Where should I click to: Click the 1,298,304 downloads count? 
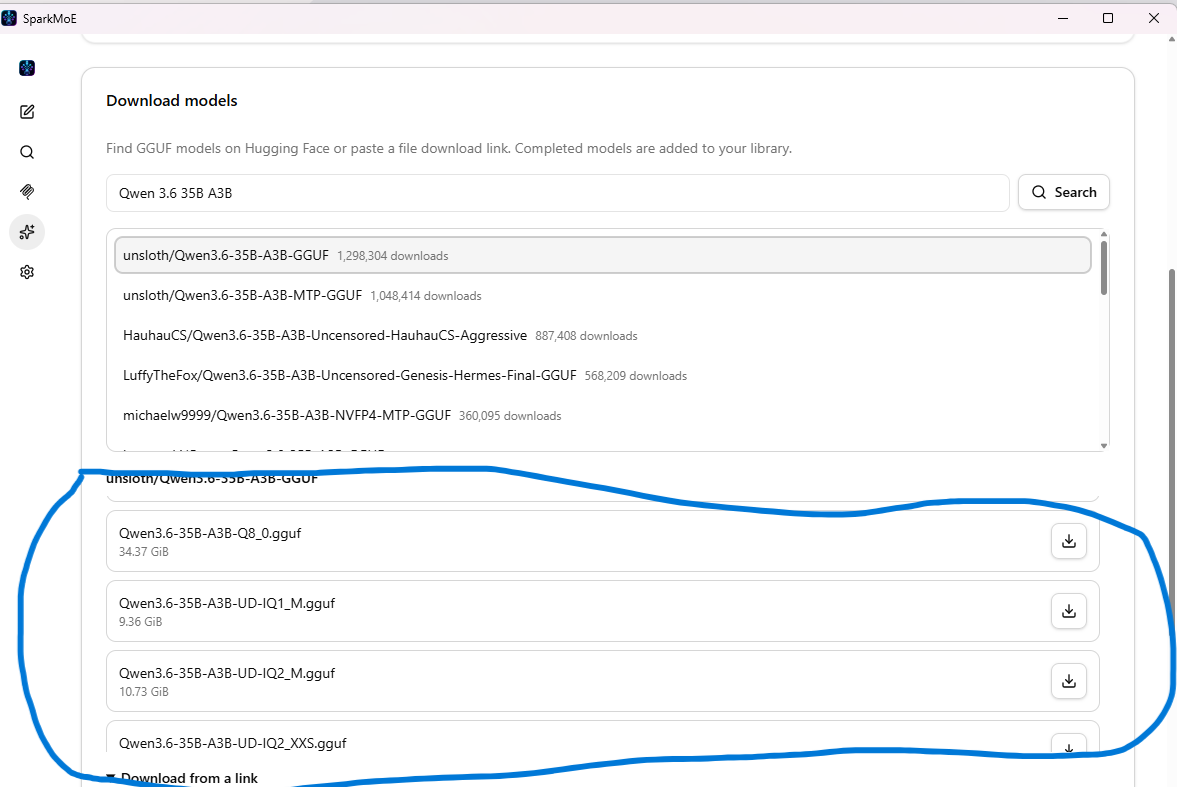[x=393, y=256]
